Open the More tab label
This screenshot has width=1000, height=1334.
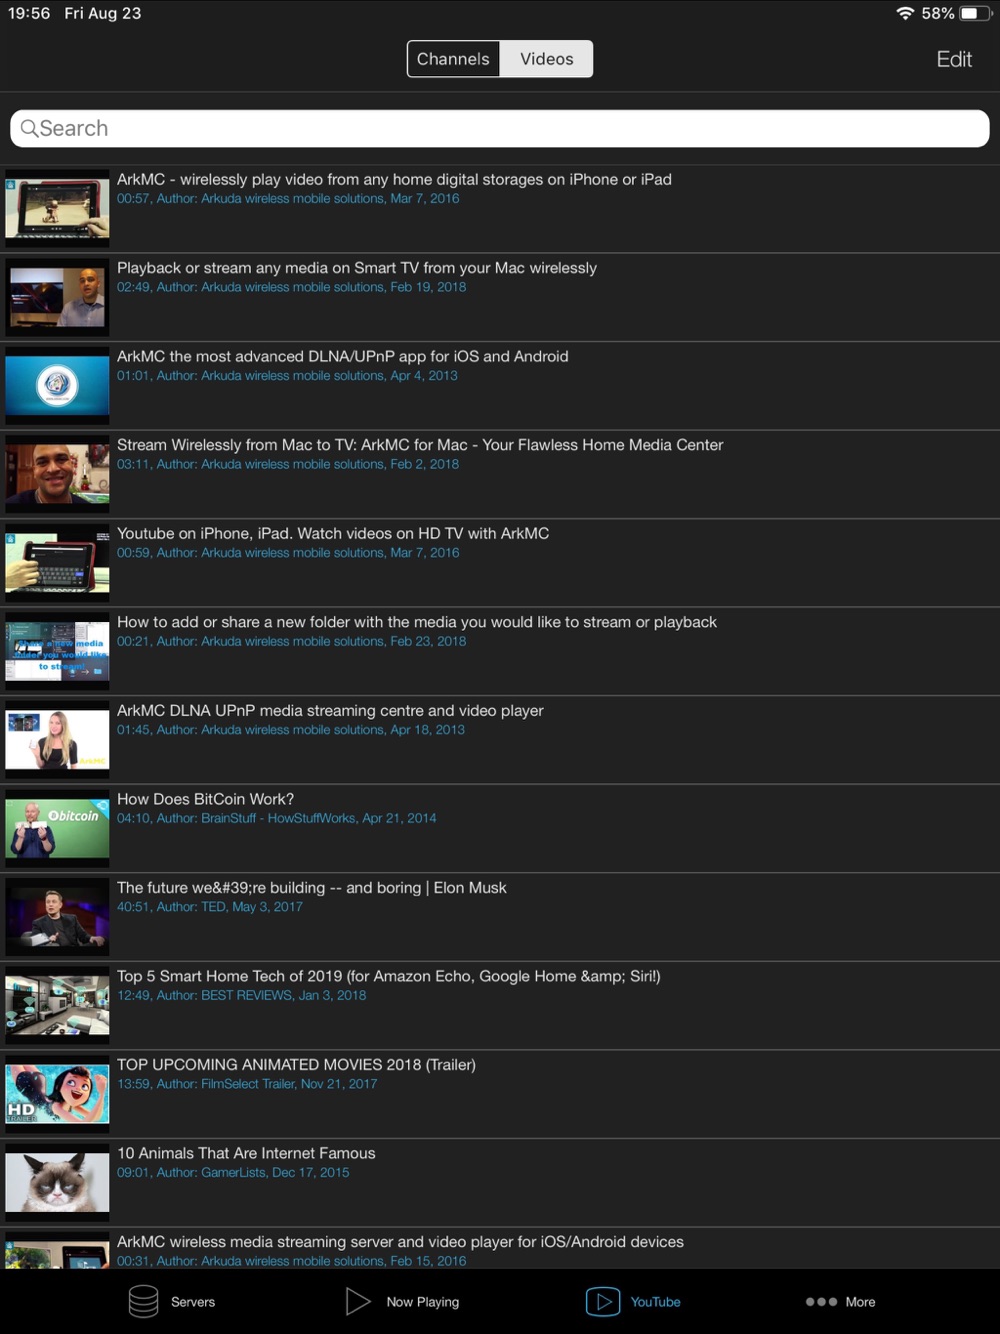coord(860,1302)
